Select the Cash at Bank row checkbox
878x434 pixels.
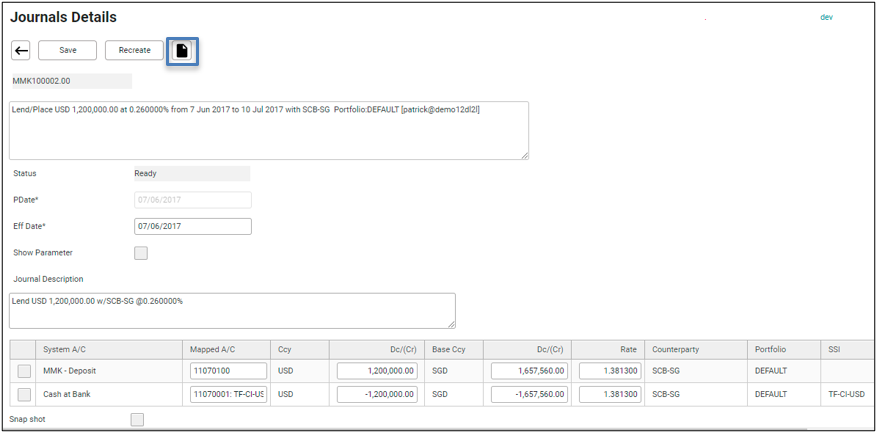[x=24, y=394]
